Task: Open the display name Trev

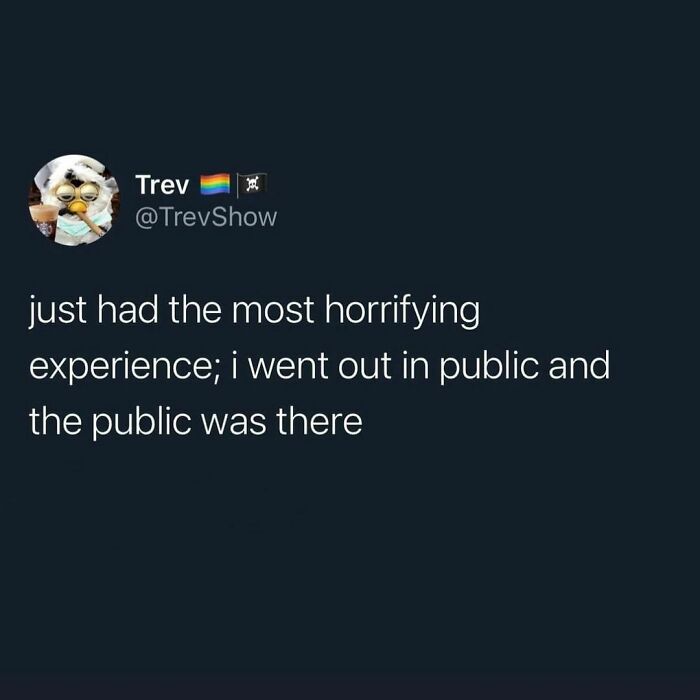Action: [x=162, y=185]
